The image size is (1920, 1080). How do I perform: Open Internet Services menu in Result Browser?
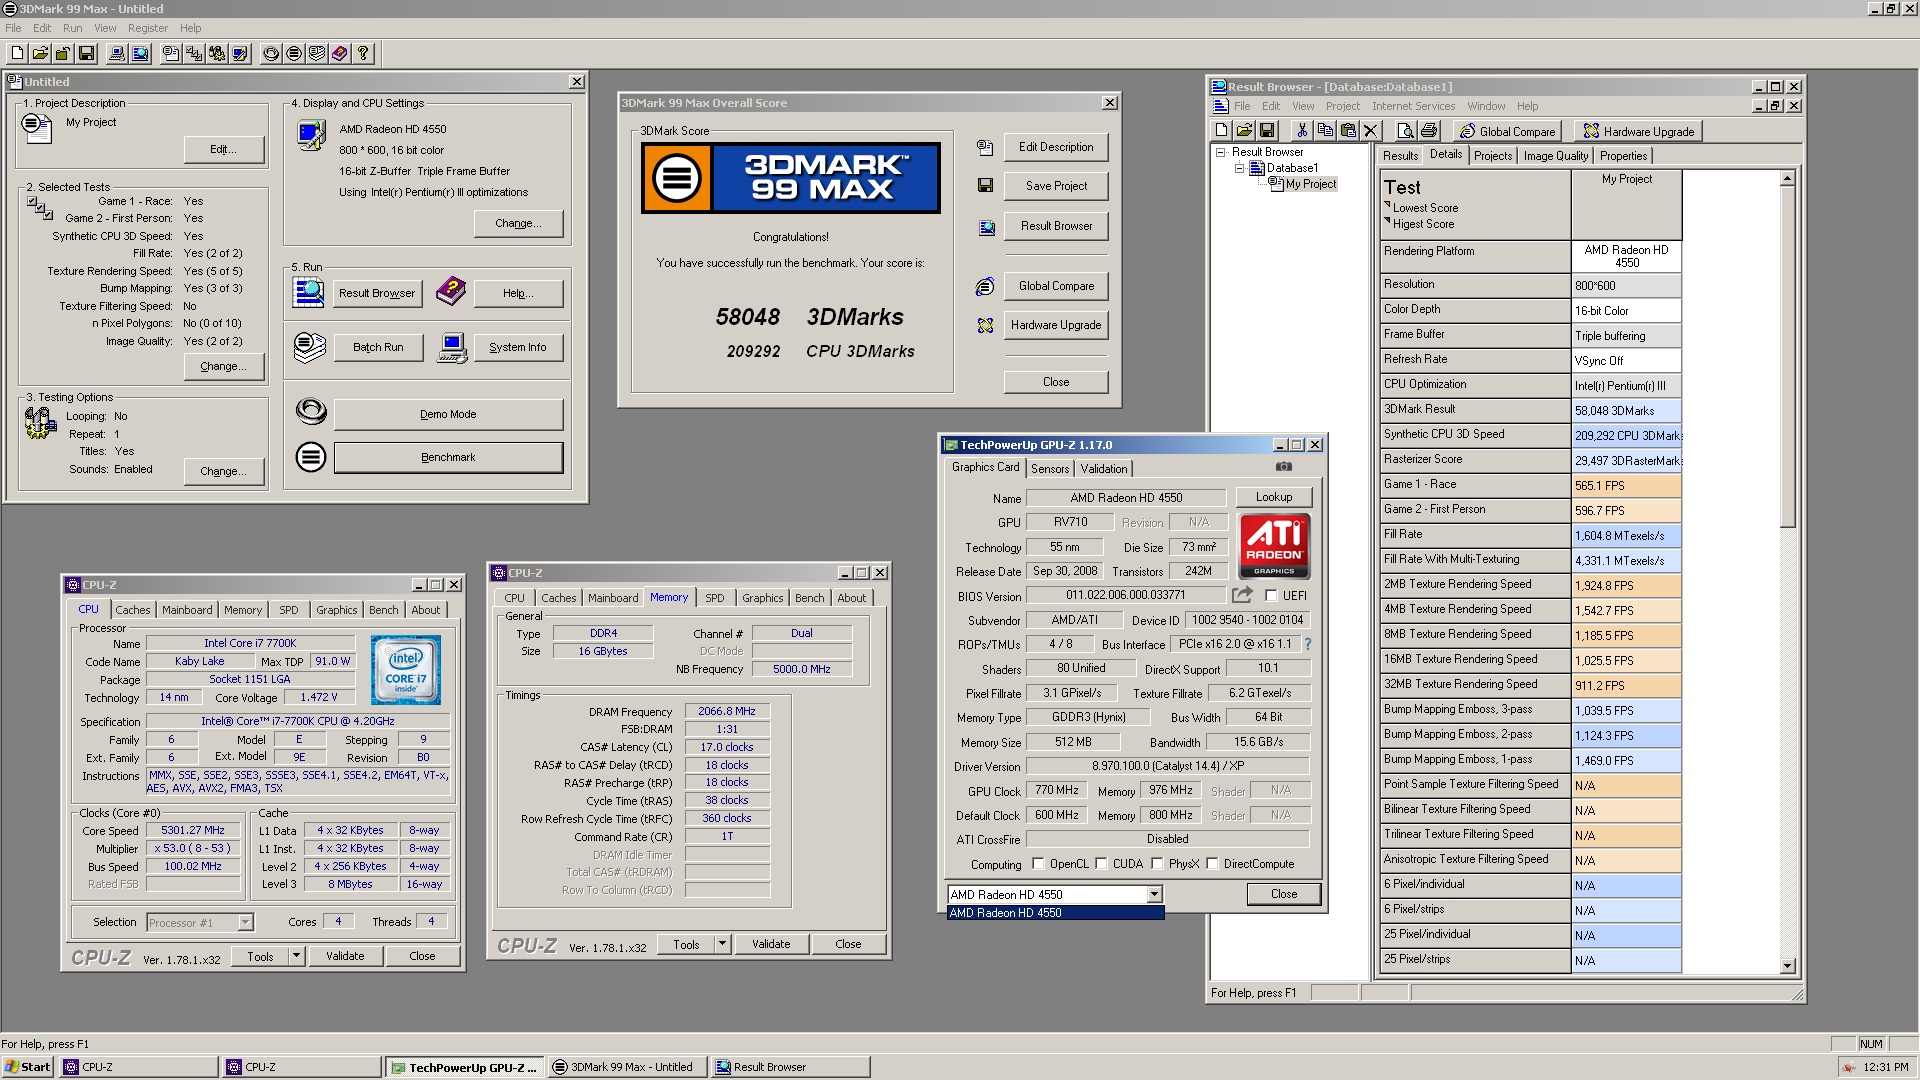(1413, 106)
